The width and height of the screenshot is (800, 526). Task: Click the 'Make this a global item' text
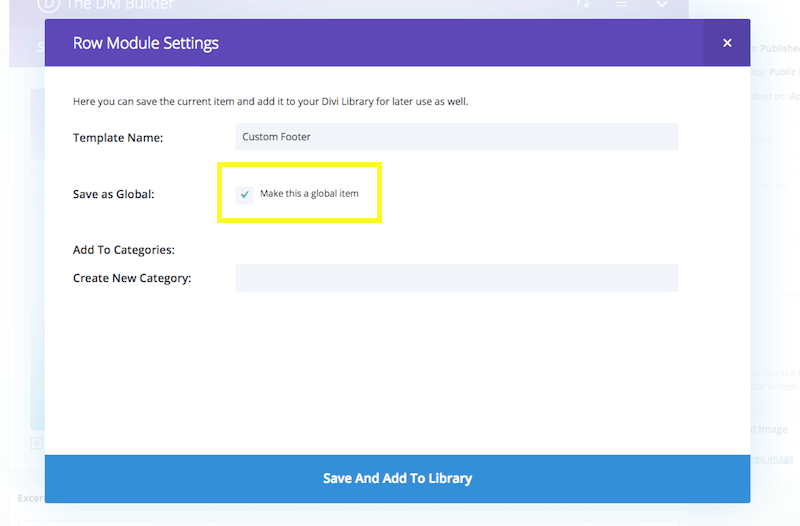tap(309, 194)
